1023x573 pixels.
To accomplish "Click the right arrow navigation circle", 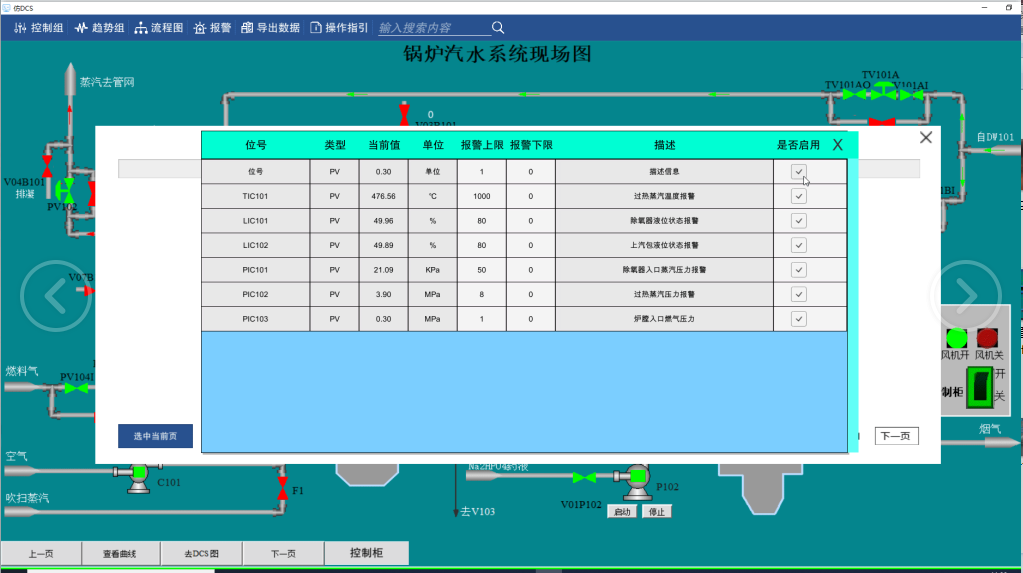I will [x=966, y=294].
